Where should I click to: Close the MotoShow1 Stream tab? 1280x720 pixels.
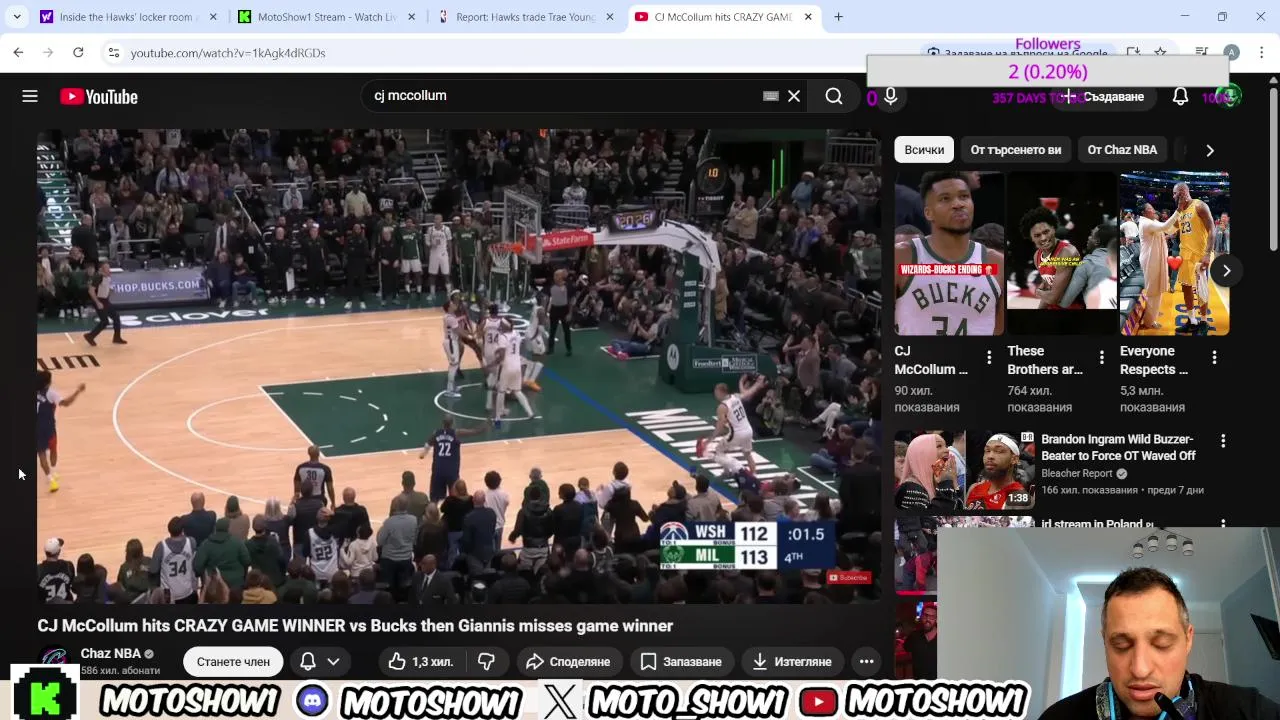[411, 17]
